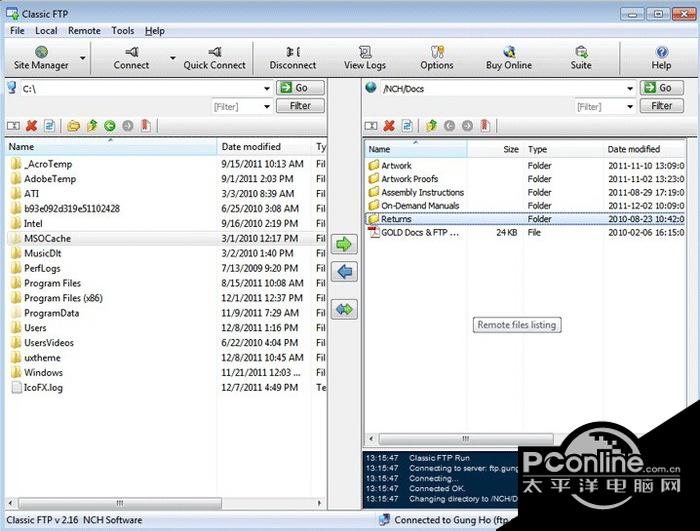This screenshot has width=700, height=531.
Task: Open the Options tool
Action: [x=437, y=58]
